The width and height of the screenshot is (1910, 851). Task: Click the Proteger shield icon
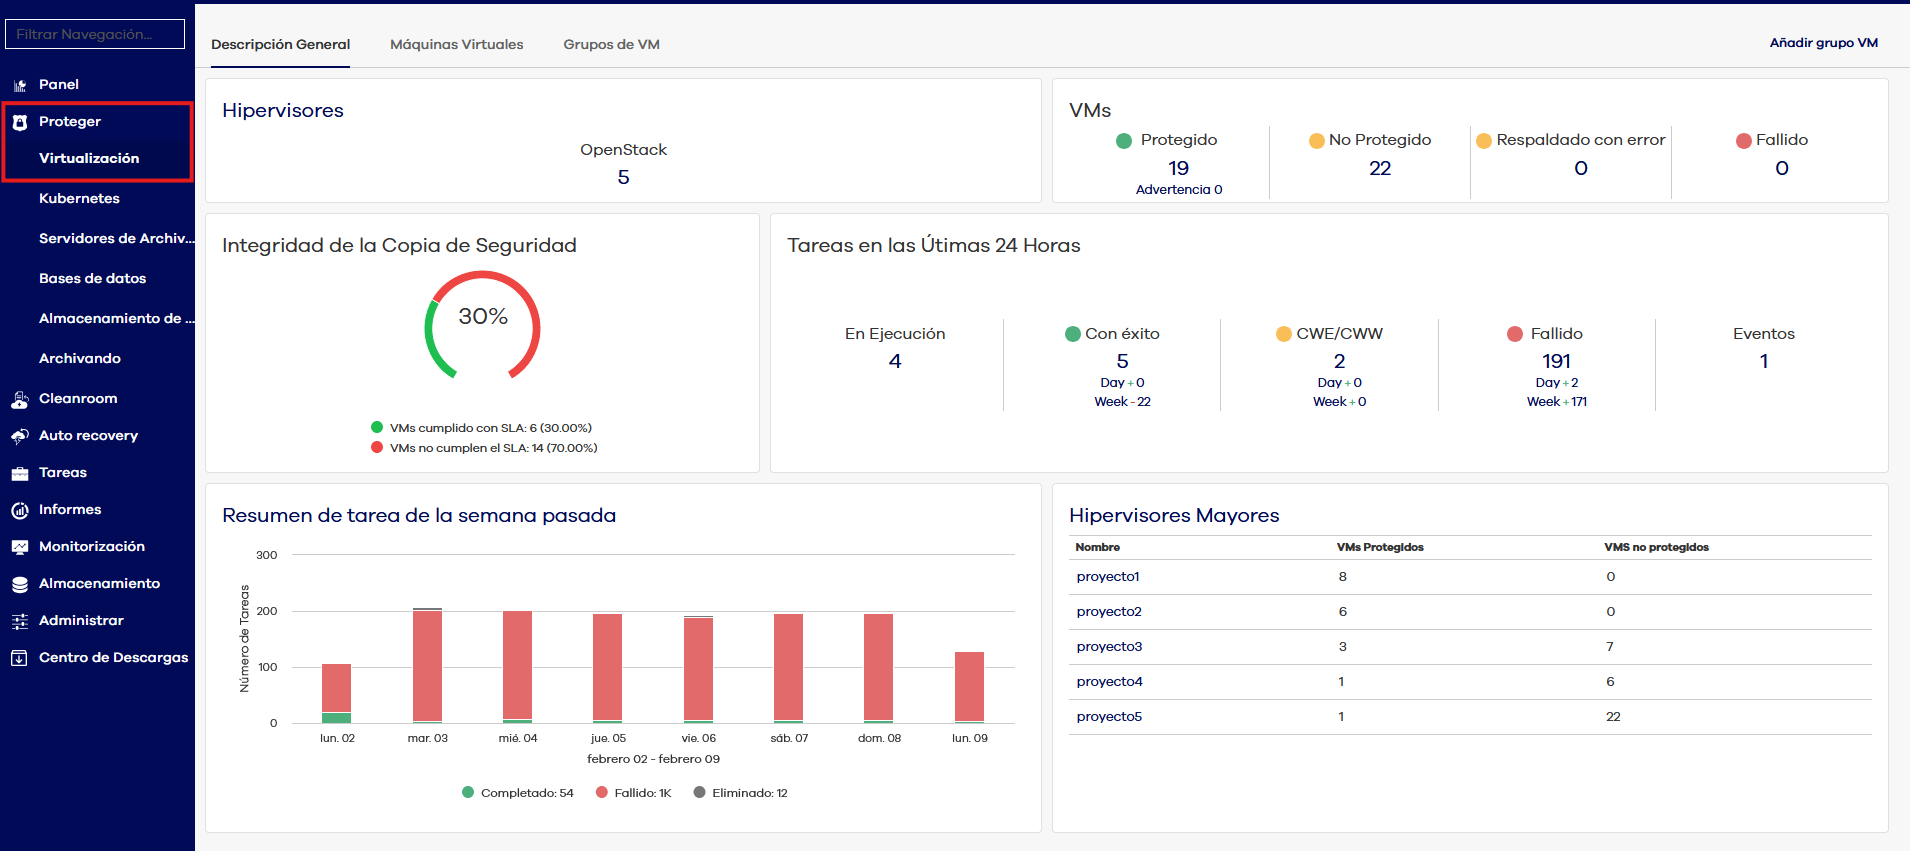point(19,122)
